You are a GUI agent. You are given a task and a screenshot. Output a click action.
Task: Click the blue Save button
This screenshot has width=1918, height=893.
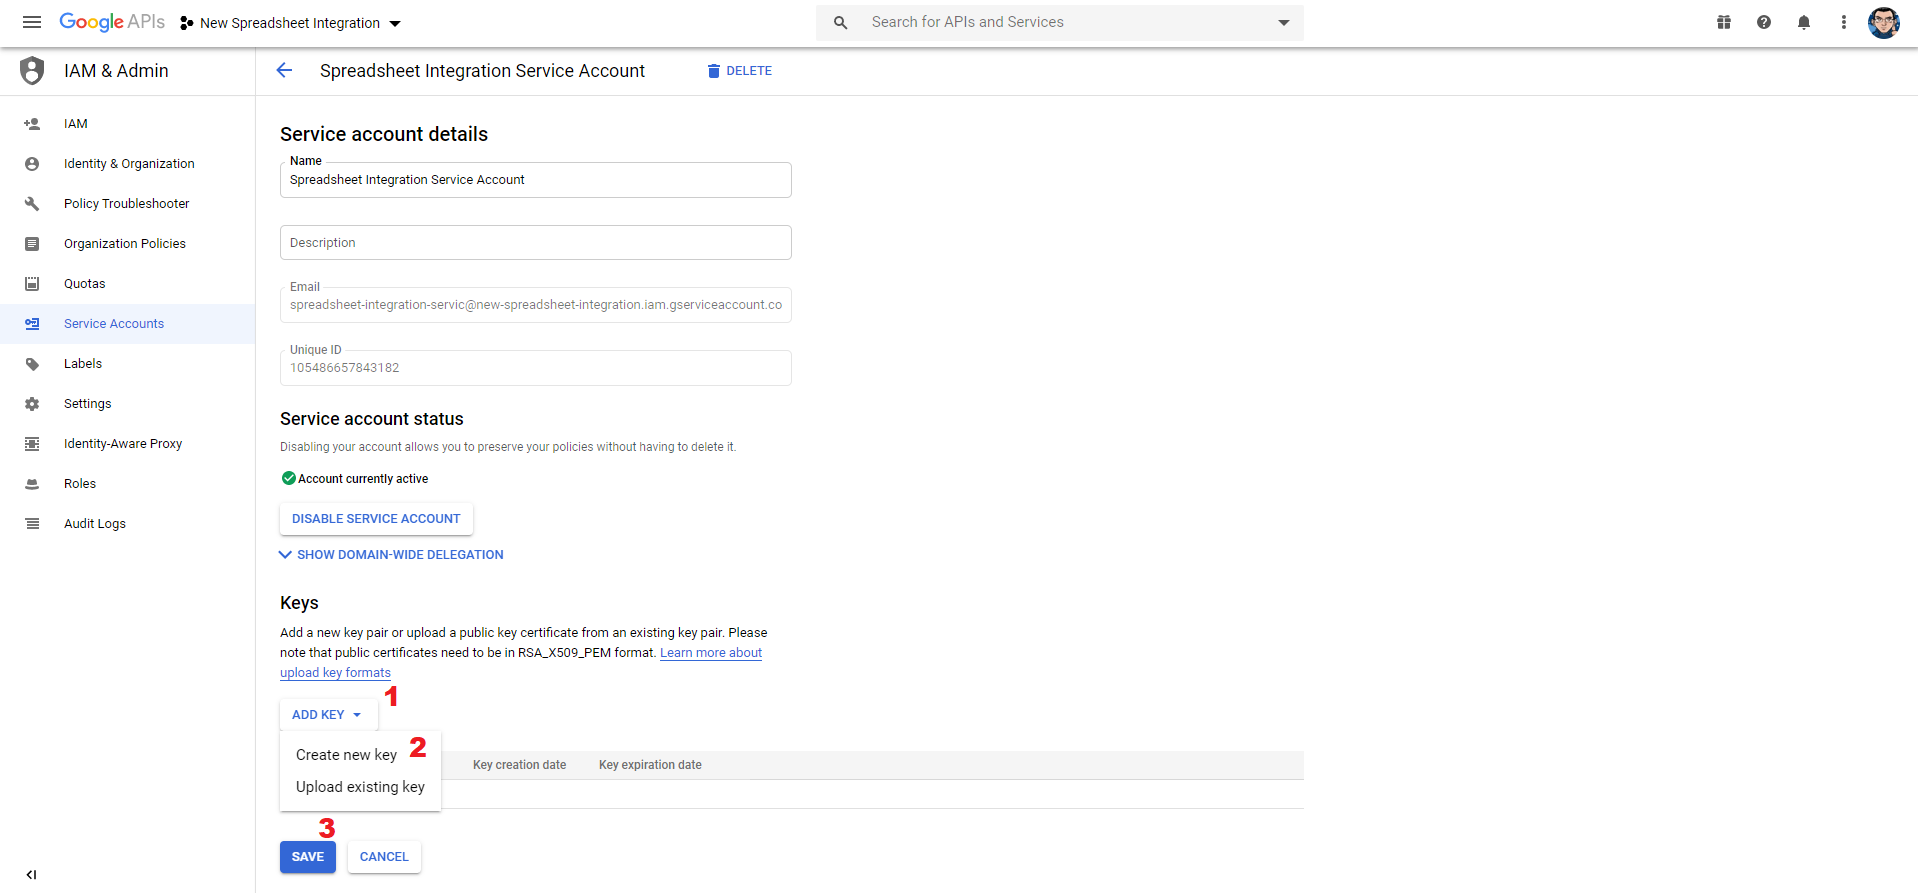click(308, 857)
